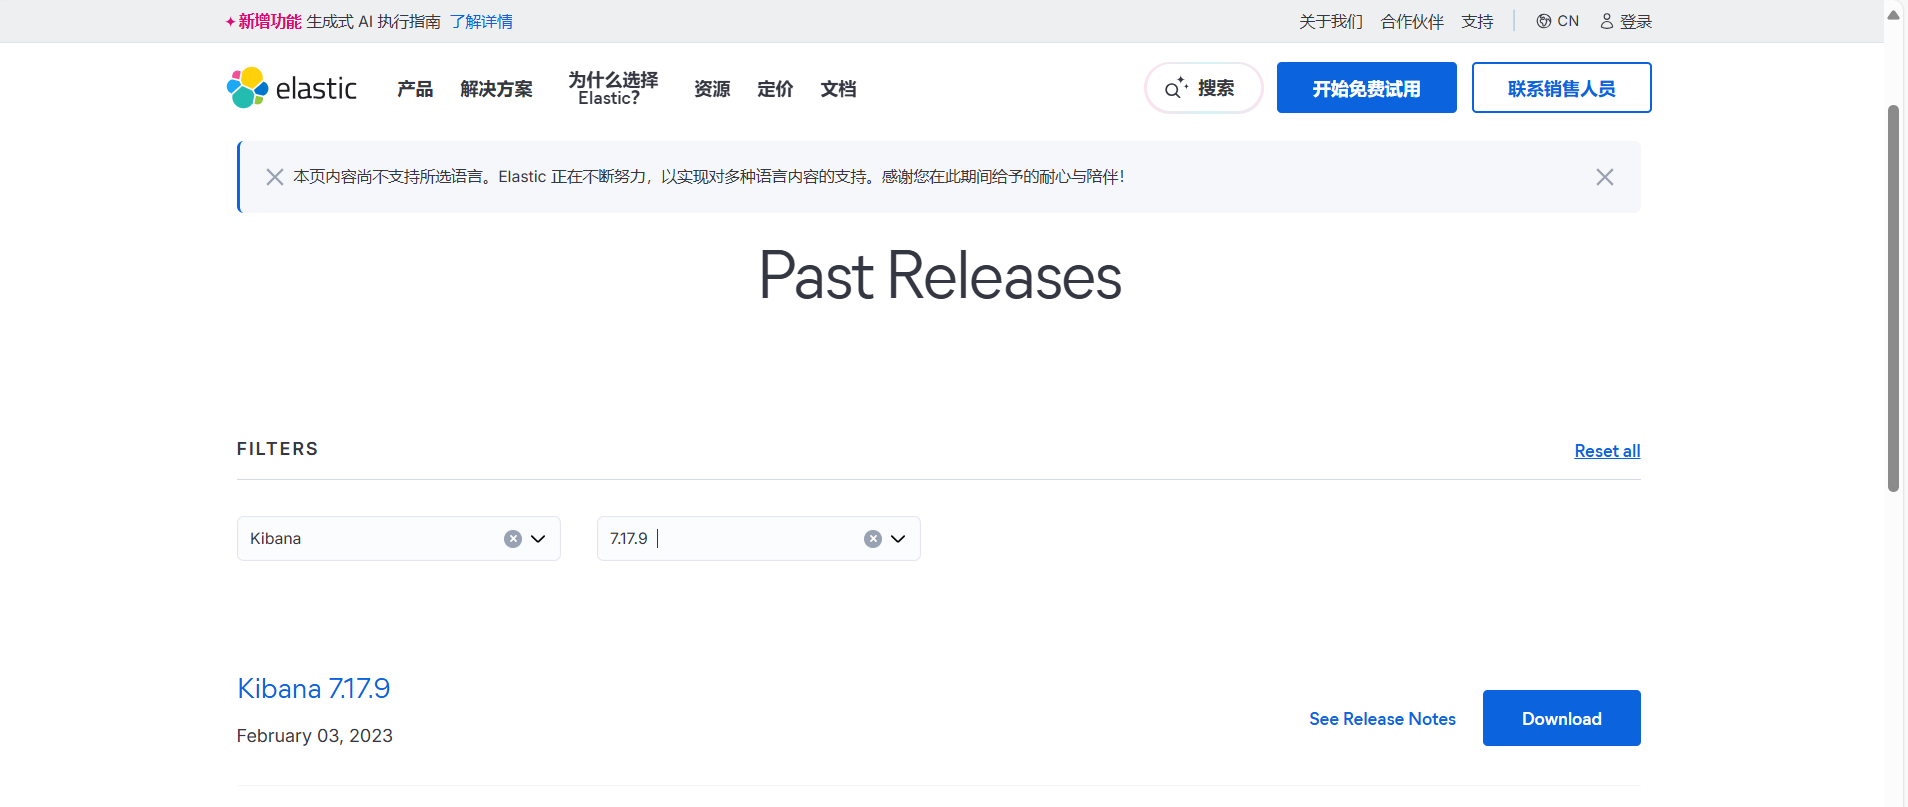This screenshot has height=807, width=1908.
Task: Open See Release Notes link
Action: (x=1382, y=719)
